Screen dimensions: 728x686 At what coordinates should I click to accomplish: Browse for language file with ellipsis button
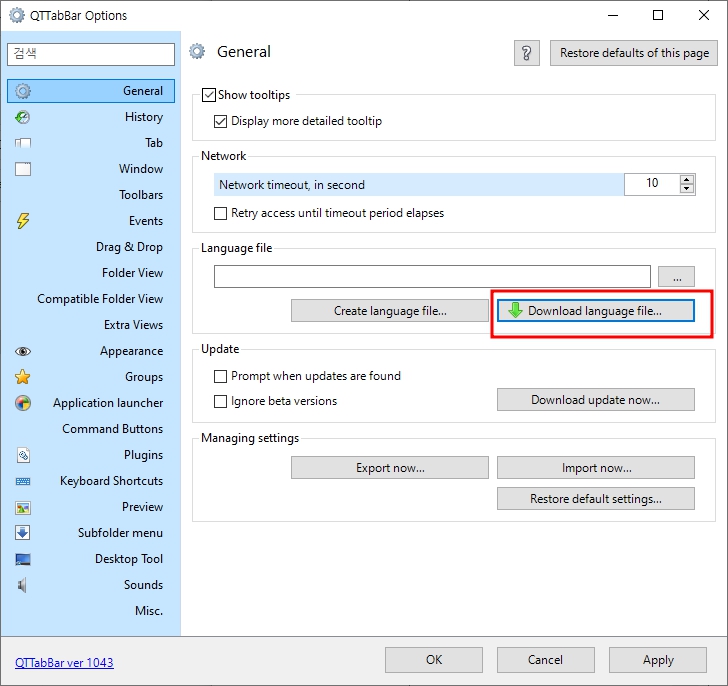[676, 277]
